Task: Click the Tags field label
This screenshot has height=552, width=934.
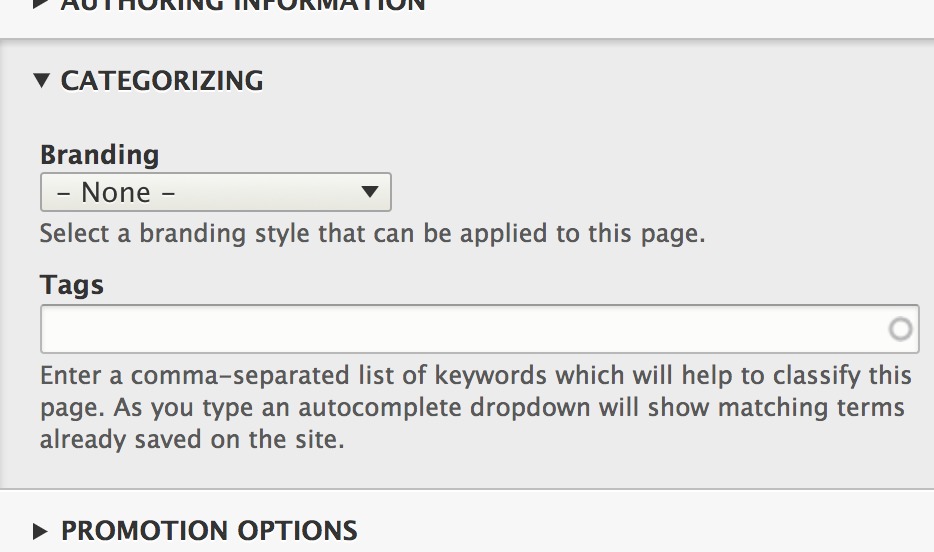Action: click(71, 285)
